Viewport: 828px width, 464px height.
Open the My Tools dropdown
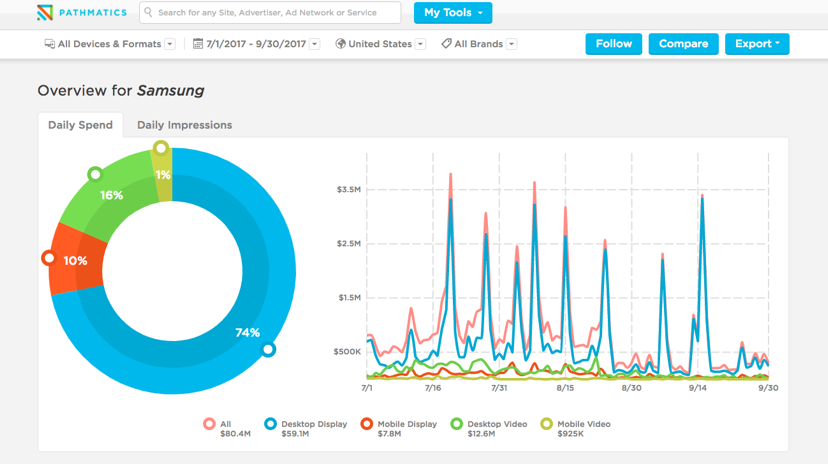[x=453, y=13]
